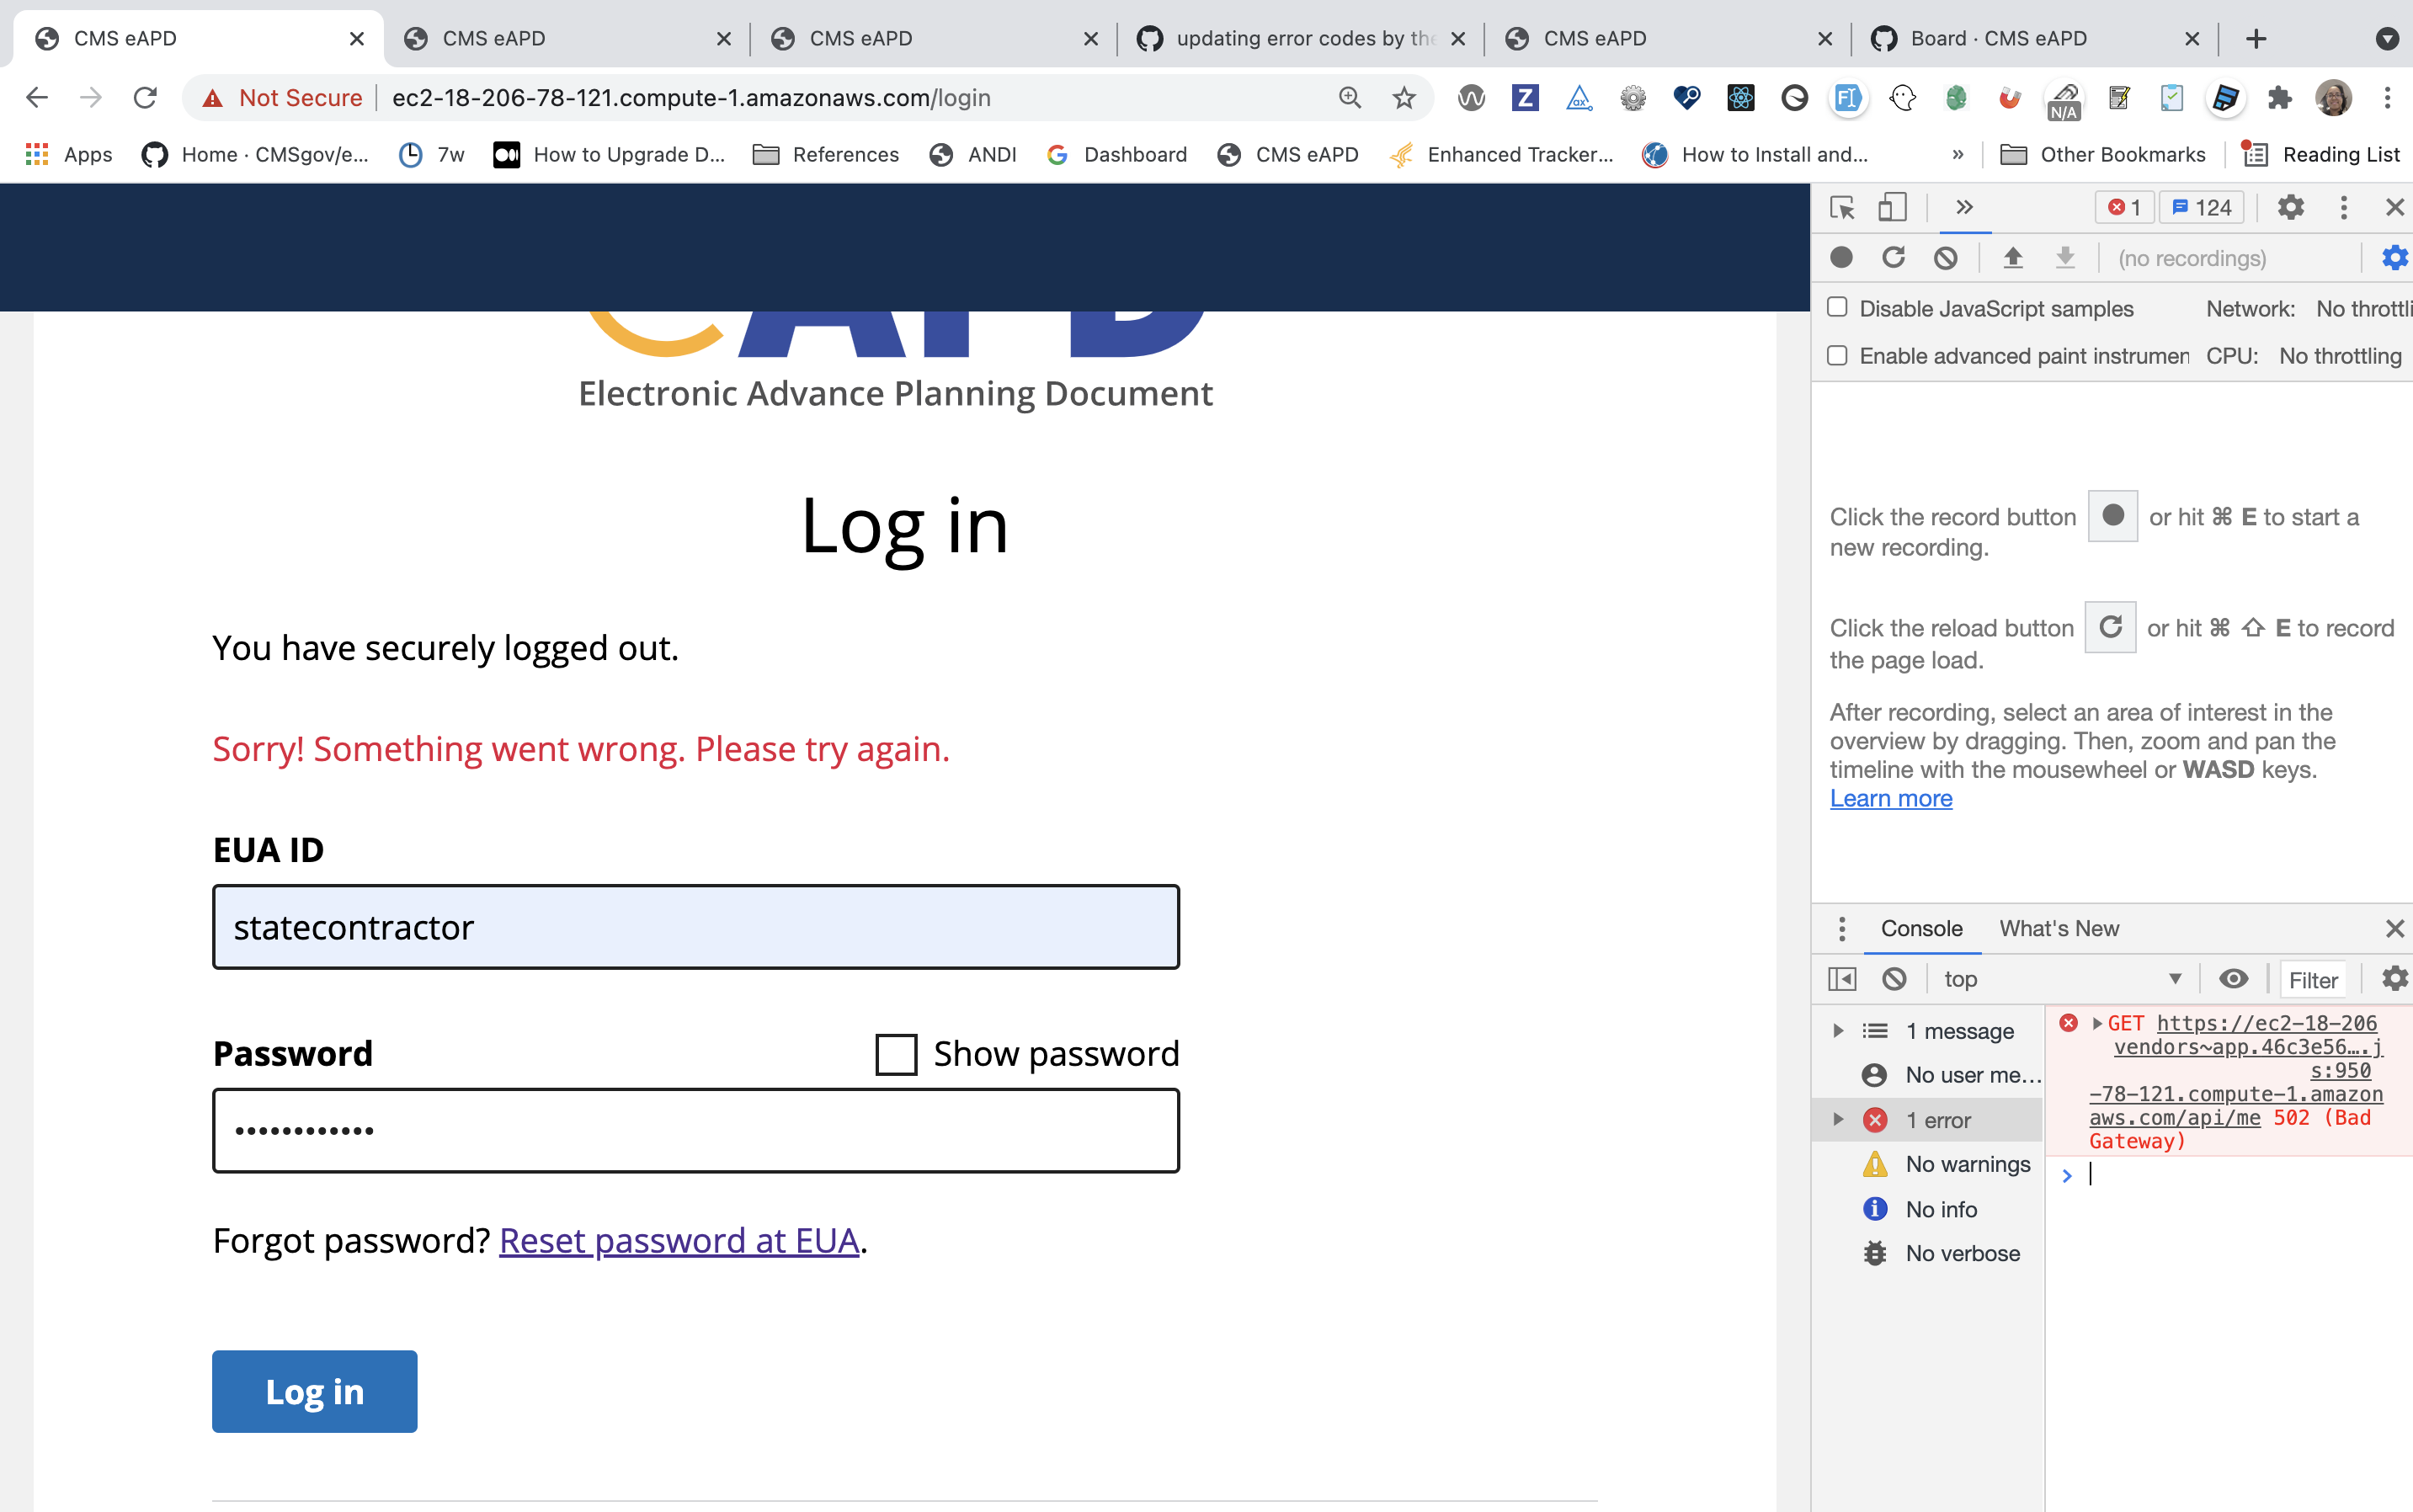Go back with the browser back arrow

click(37, 97)
